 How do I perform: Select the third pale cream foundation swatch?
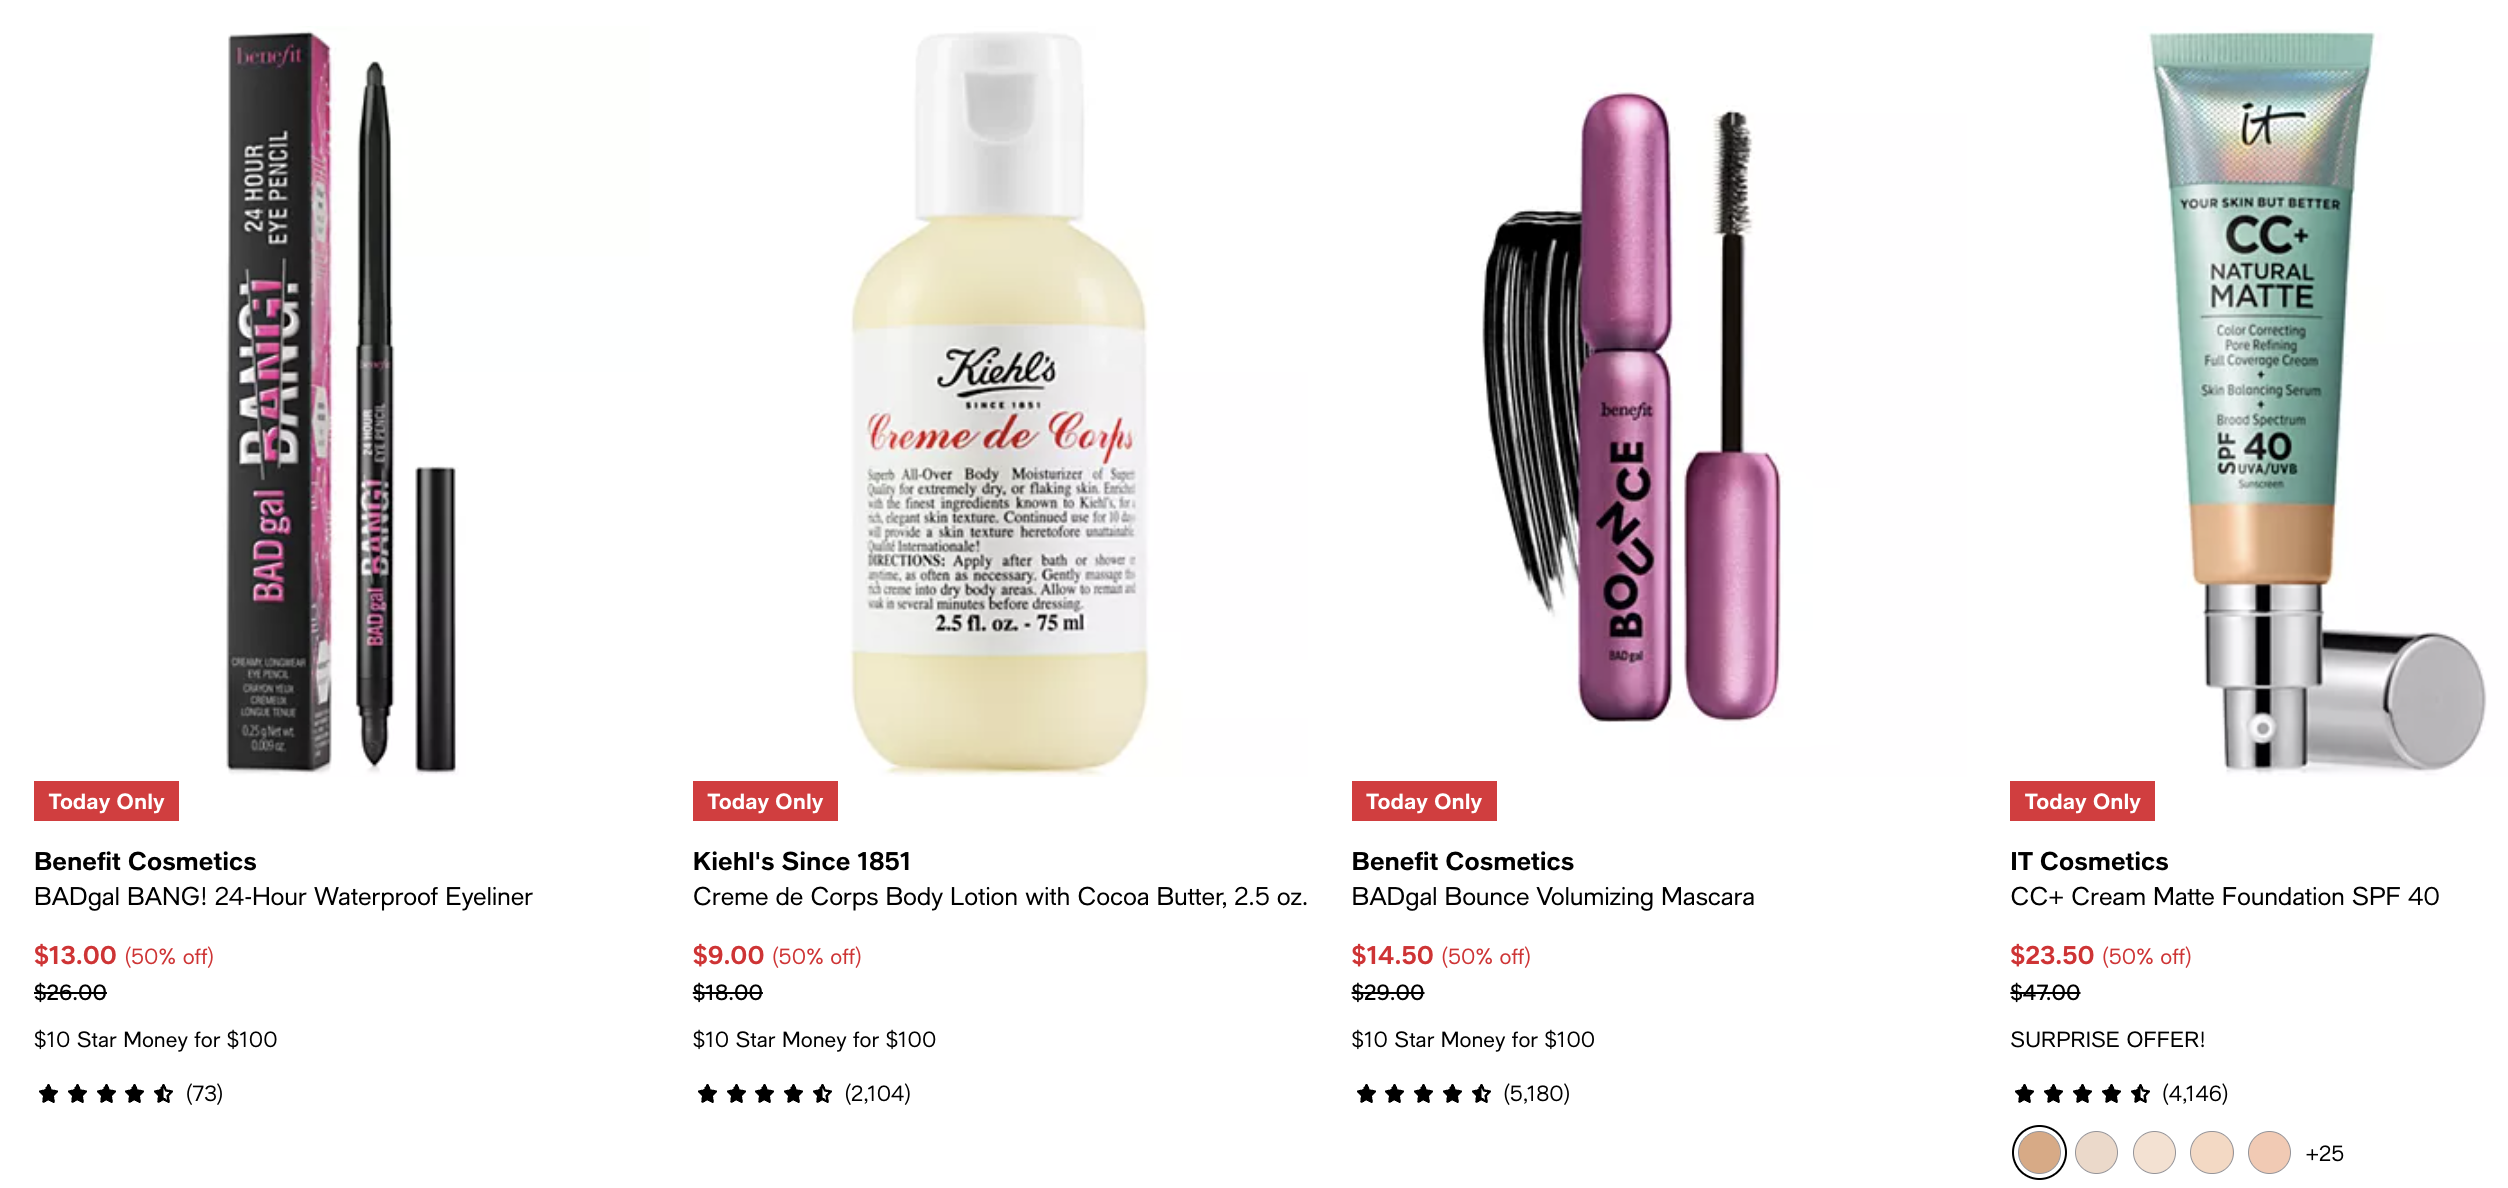click(x=2154, y=1153)
